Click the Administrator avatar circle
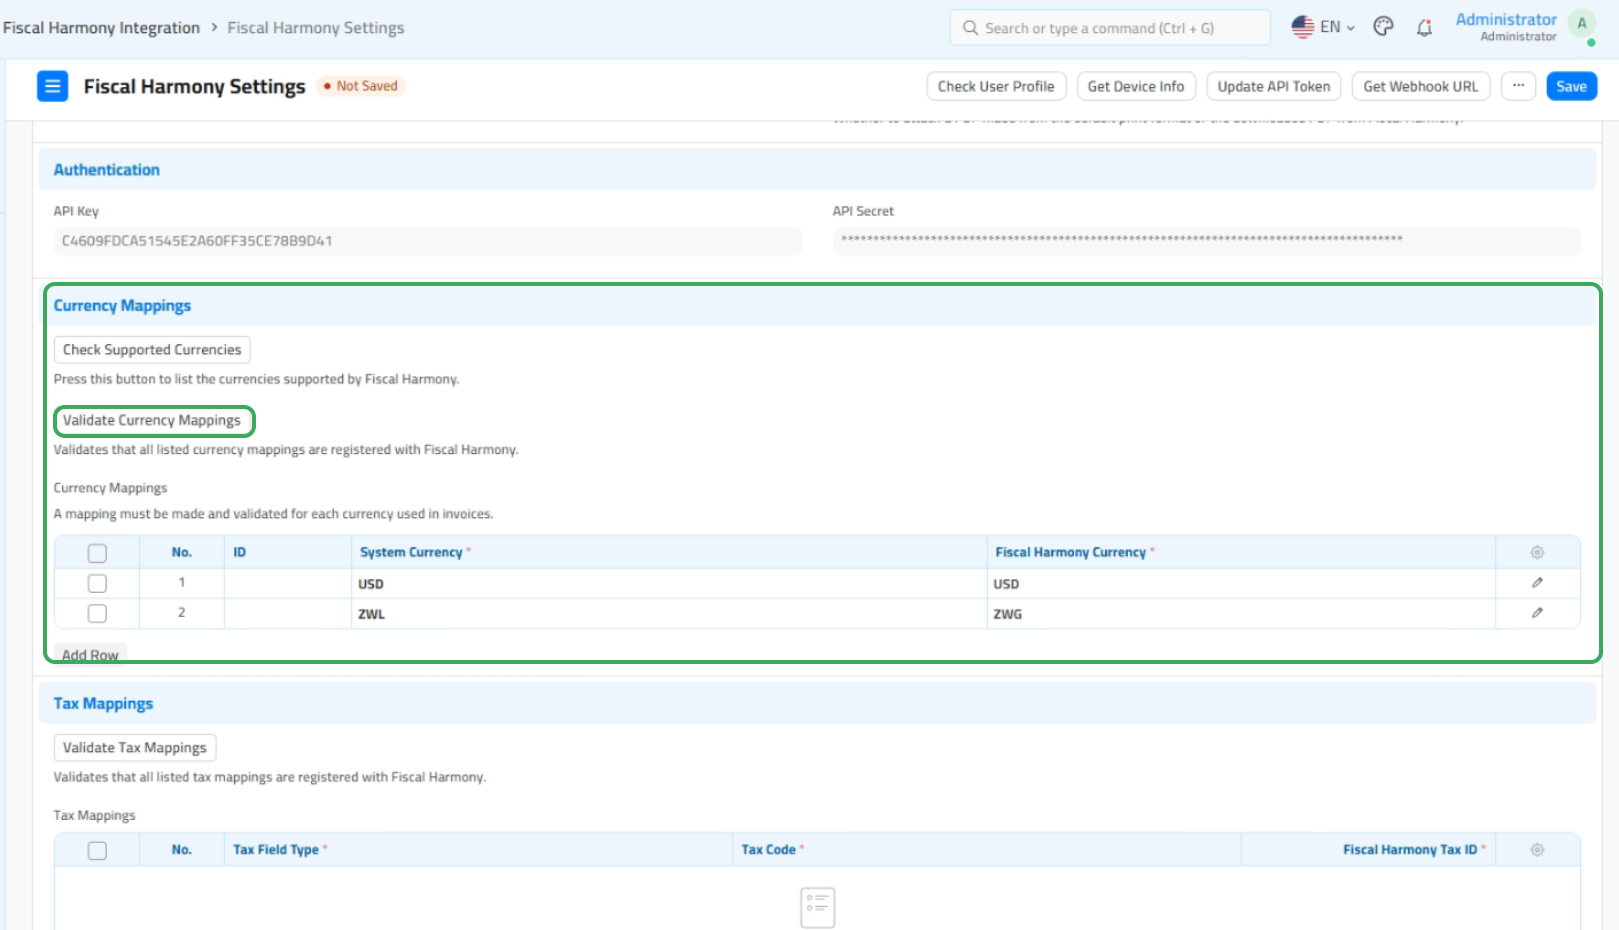Screen dimensions: 1619x930 pyautogui.click(x=1582, y=24)
